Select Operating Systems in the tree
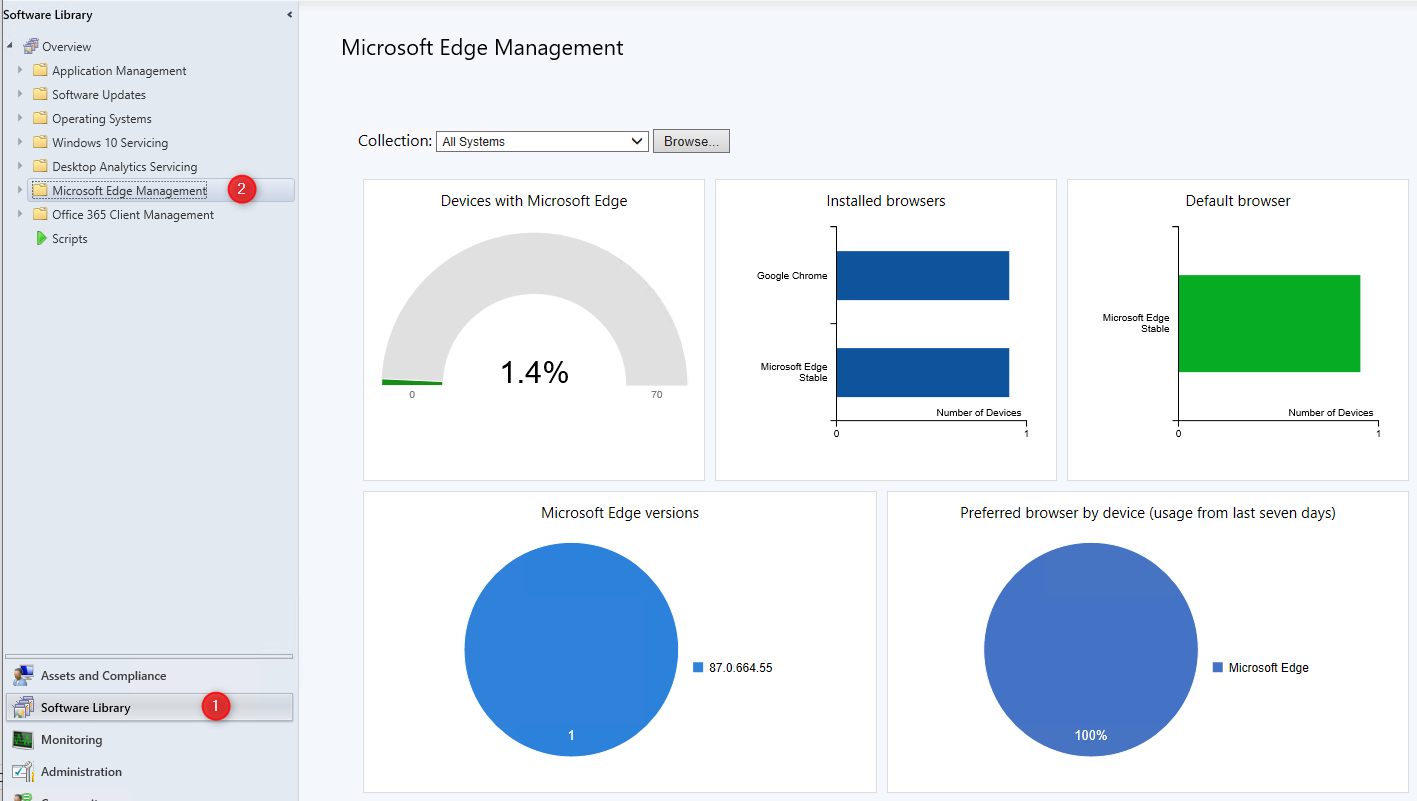Screen dimensions: 1417x801 [x=102, y=119]
